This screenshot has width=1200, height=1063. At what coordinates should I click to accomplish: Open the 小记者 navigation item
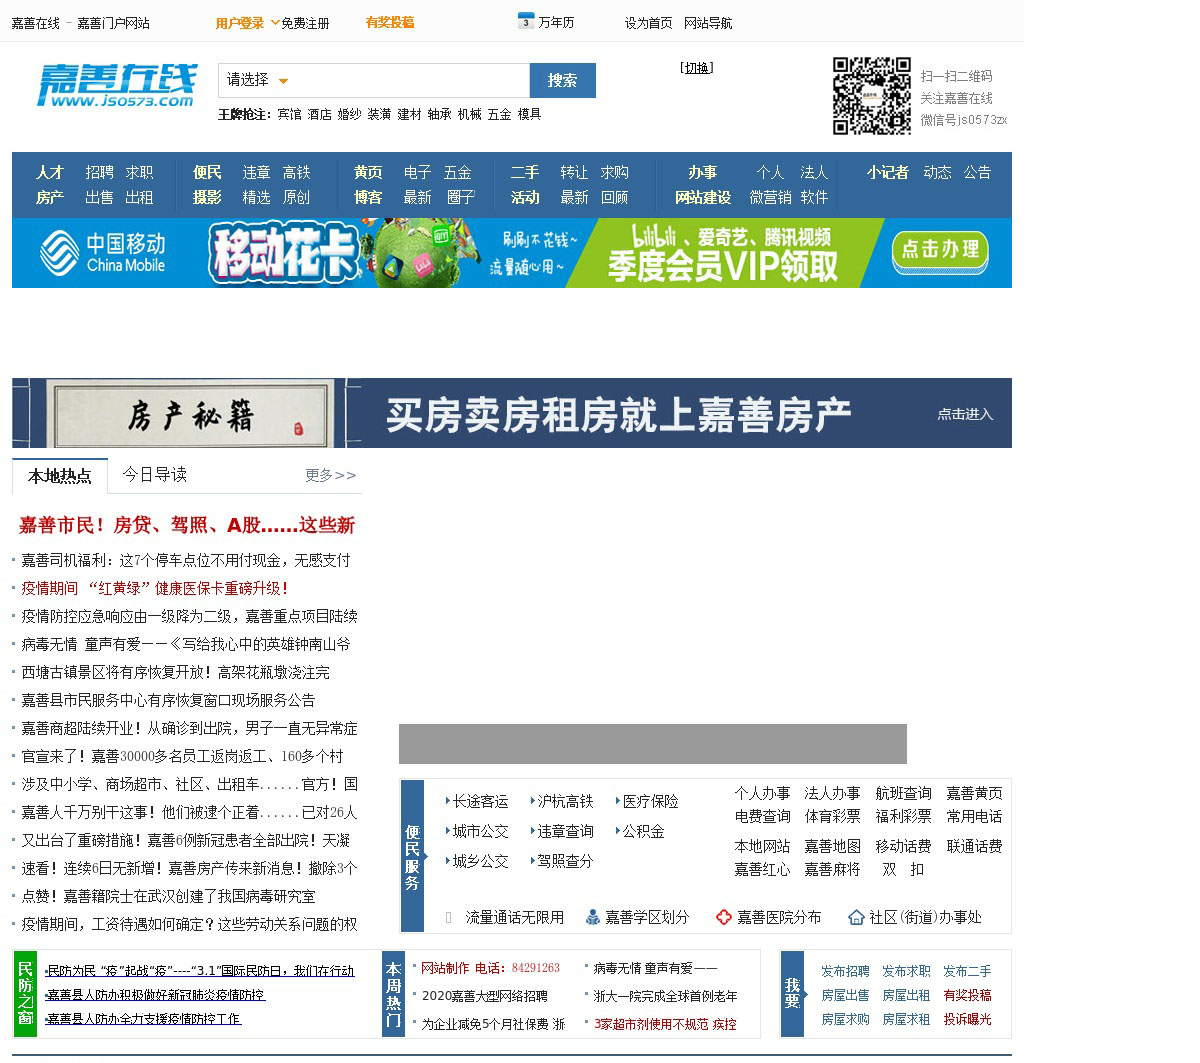point(888,172)
